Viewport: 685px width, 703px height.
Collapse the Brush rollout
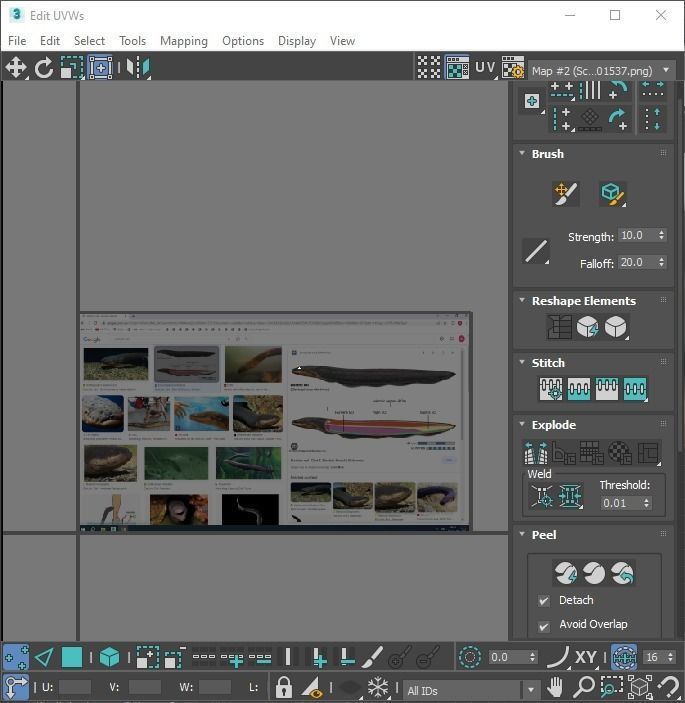522,153
